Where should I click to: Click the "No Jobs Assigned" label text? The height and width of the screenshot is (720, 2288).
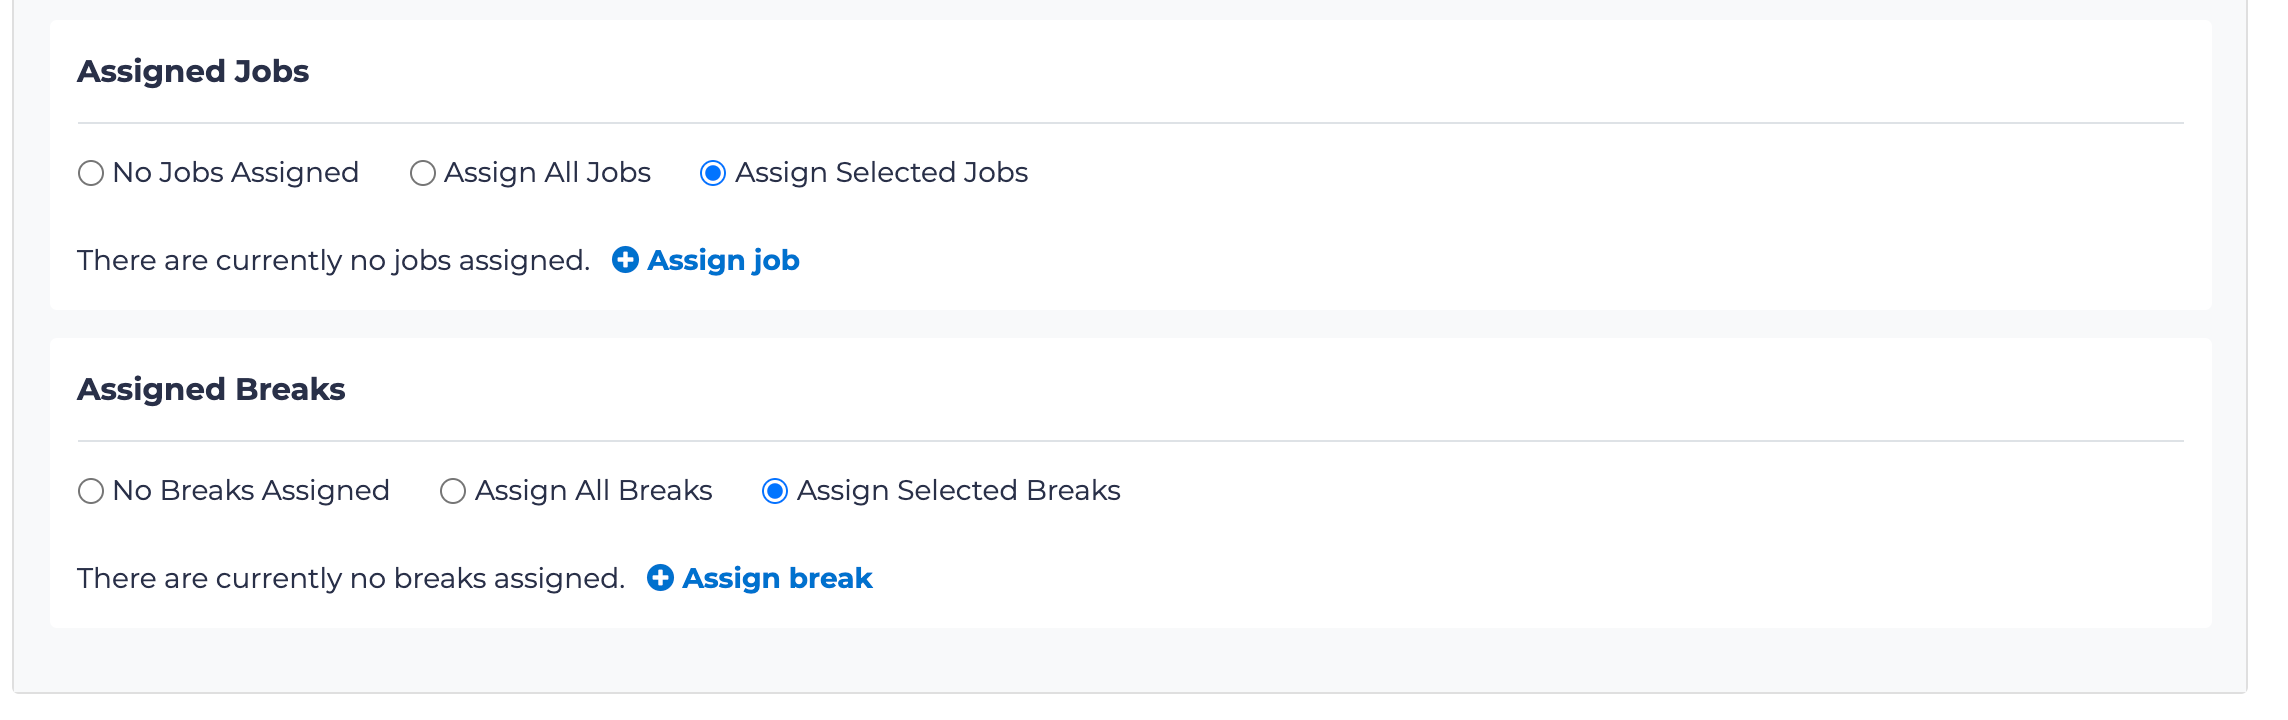(235, 172)
